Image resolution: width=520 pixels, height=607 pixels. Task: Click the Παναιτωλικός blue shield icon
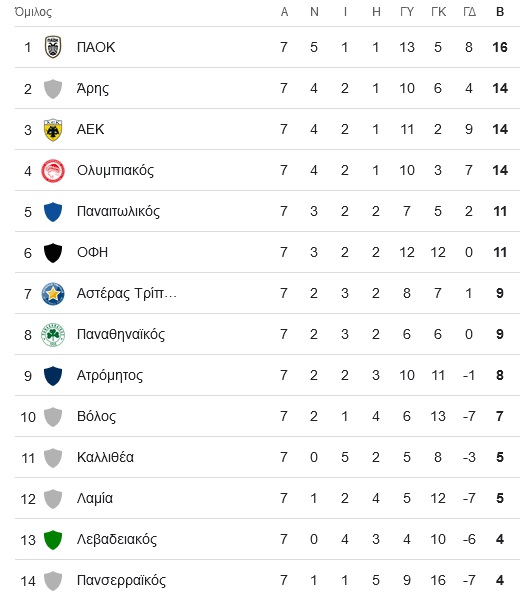coord(53,212)
